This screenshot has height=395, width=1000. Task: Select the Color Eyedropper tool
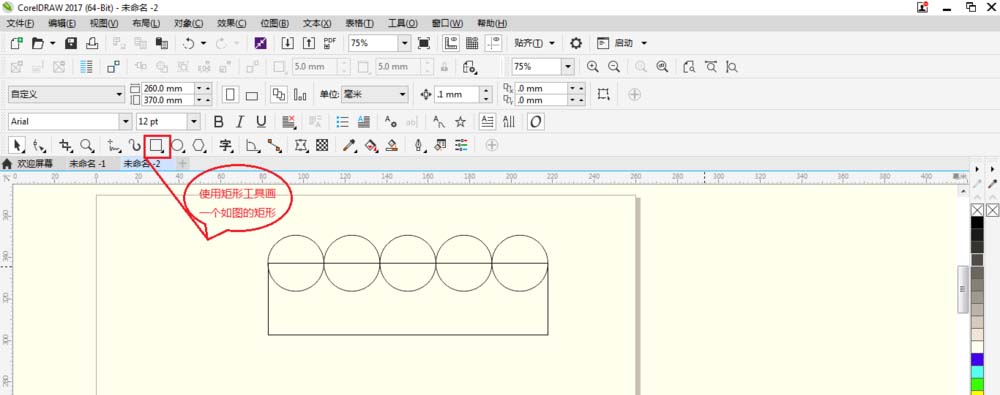(349, 145)
